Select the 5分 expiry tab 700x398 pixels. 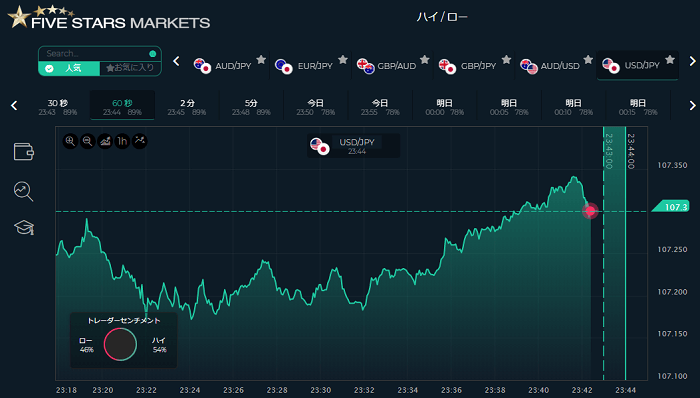point(251,106)
